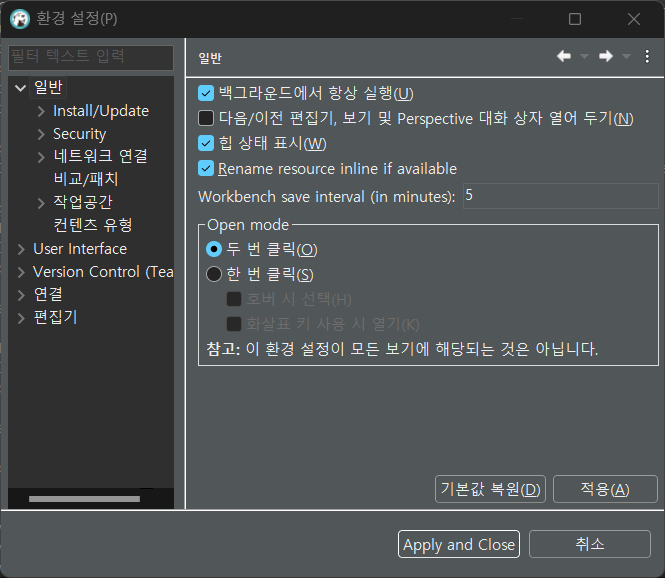Click the Workbench save interval field
This screenshot has width=665, height=578.
[560, 196]
